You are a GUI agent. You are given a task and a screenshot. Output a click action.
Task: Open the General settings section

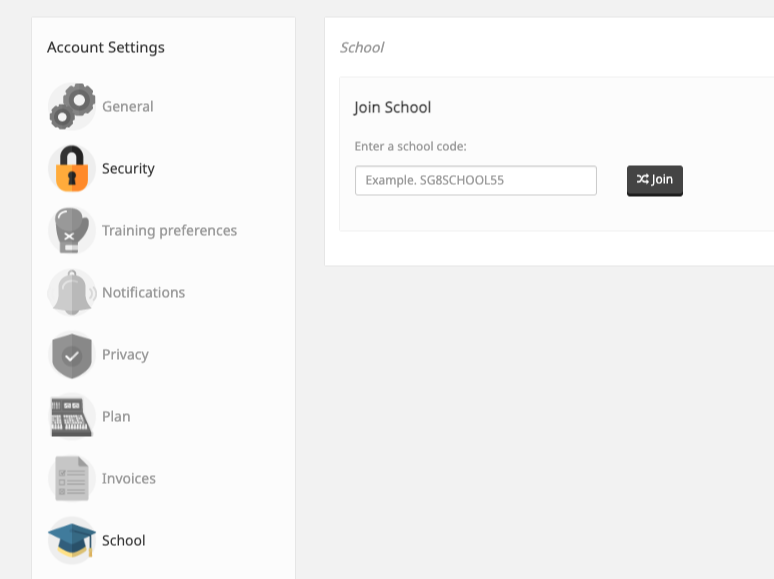pyautogui.click(x=127, y=107)
